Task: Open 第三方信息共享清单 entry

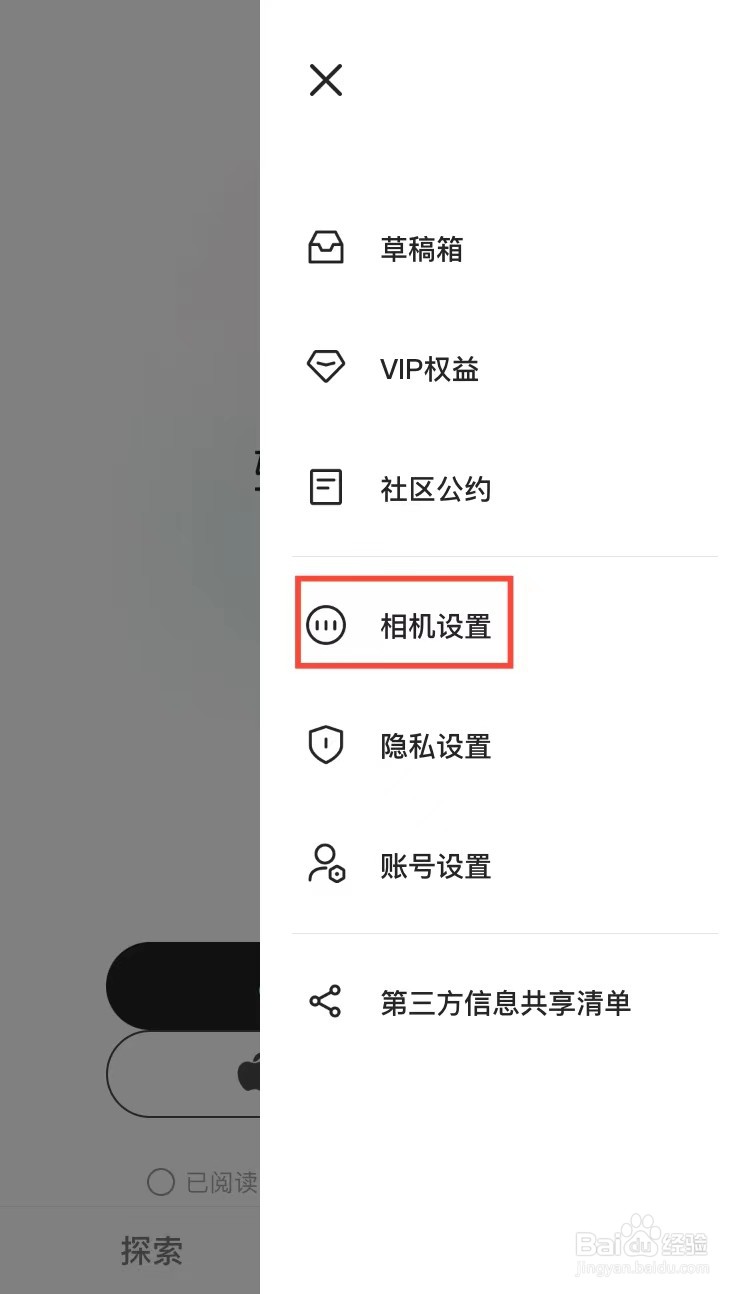Action: tap(505, 1002)
